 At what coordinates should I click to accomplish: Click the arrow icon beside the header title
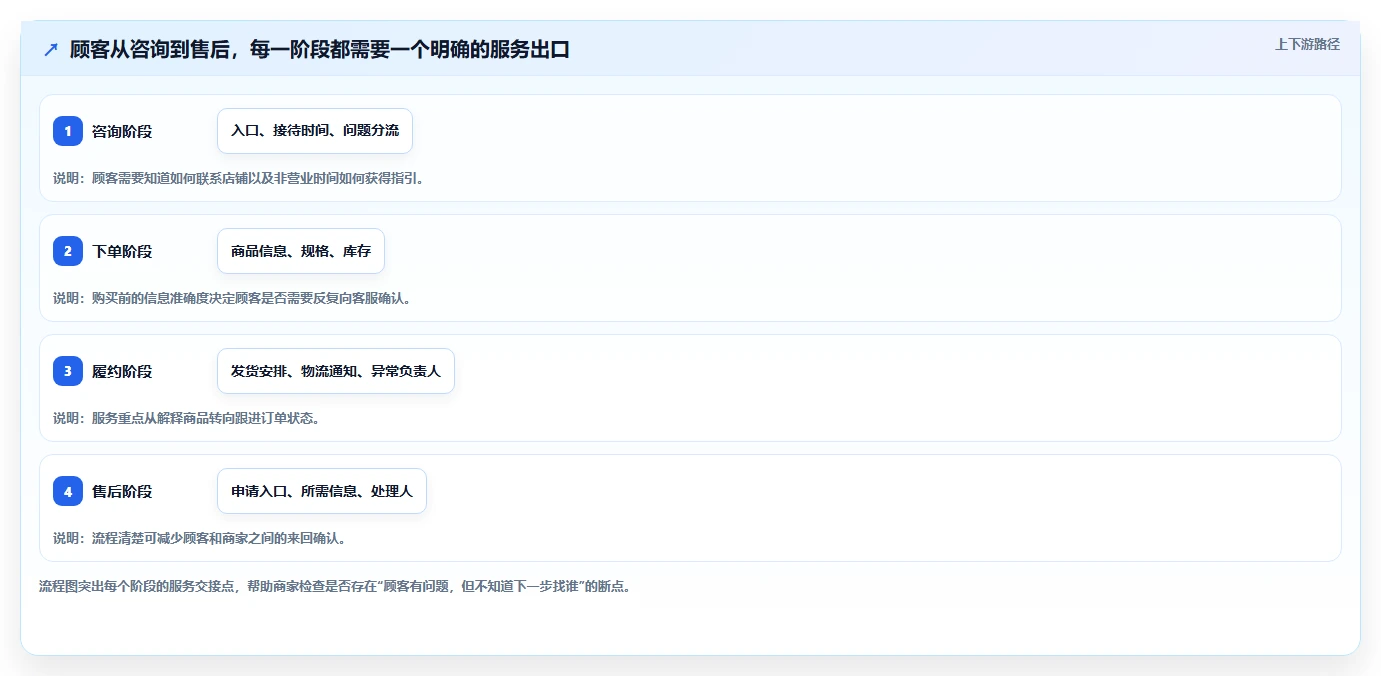point(51,49)
